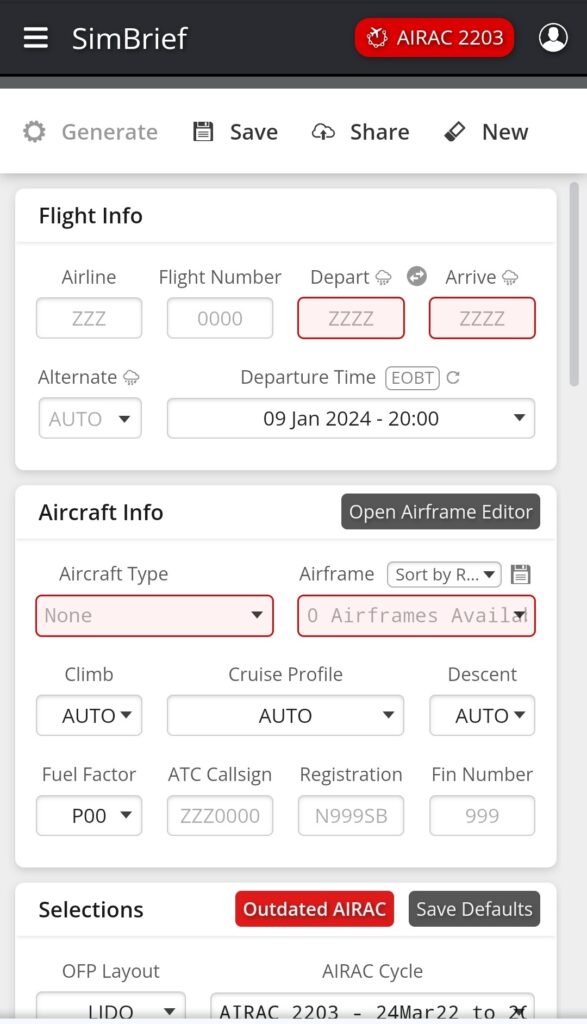Click the SimBrief logo text

coord(130,39)
